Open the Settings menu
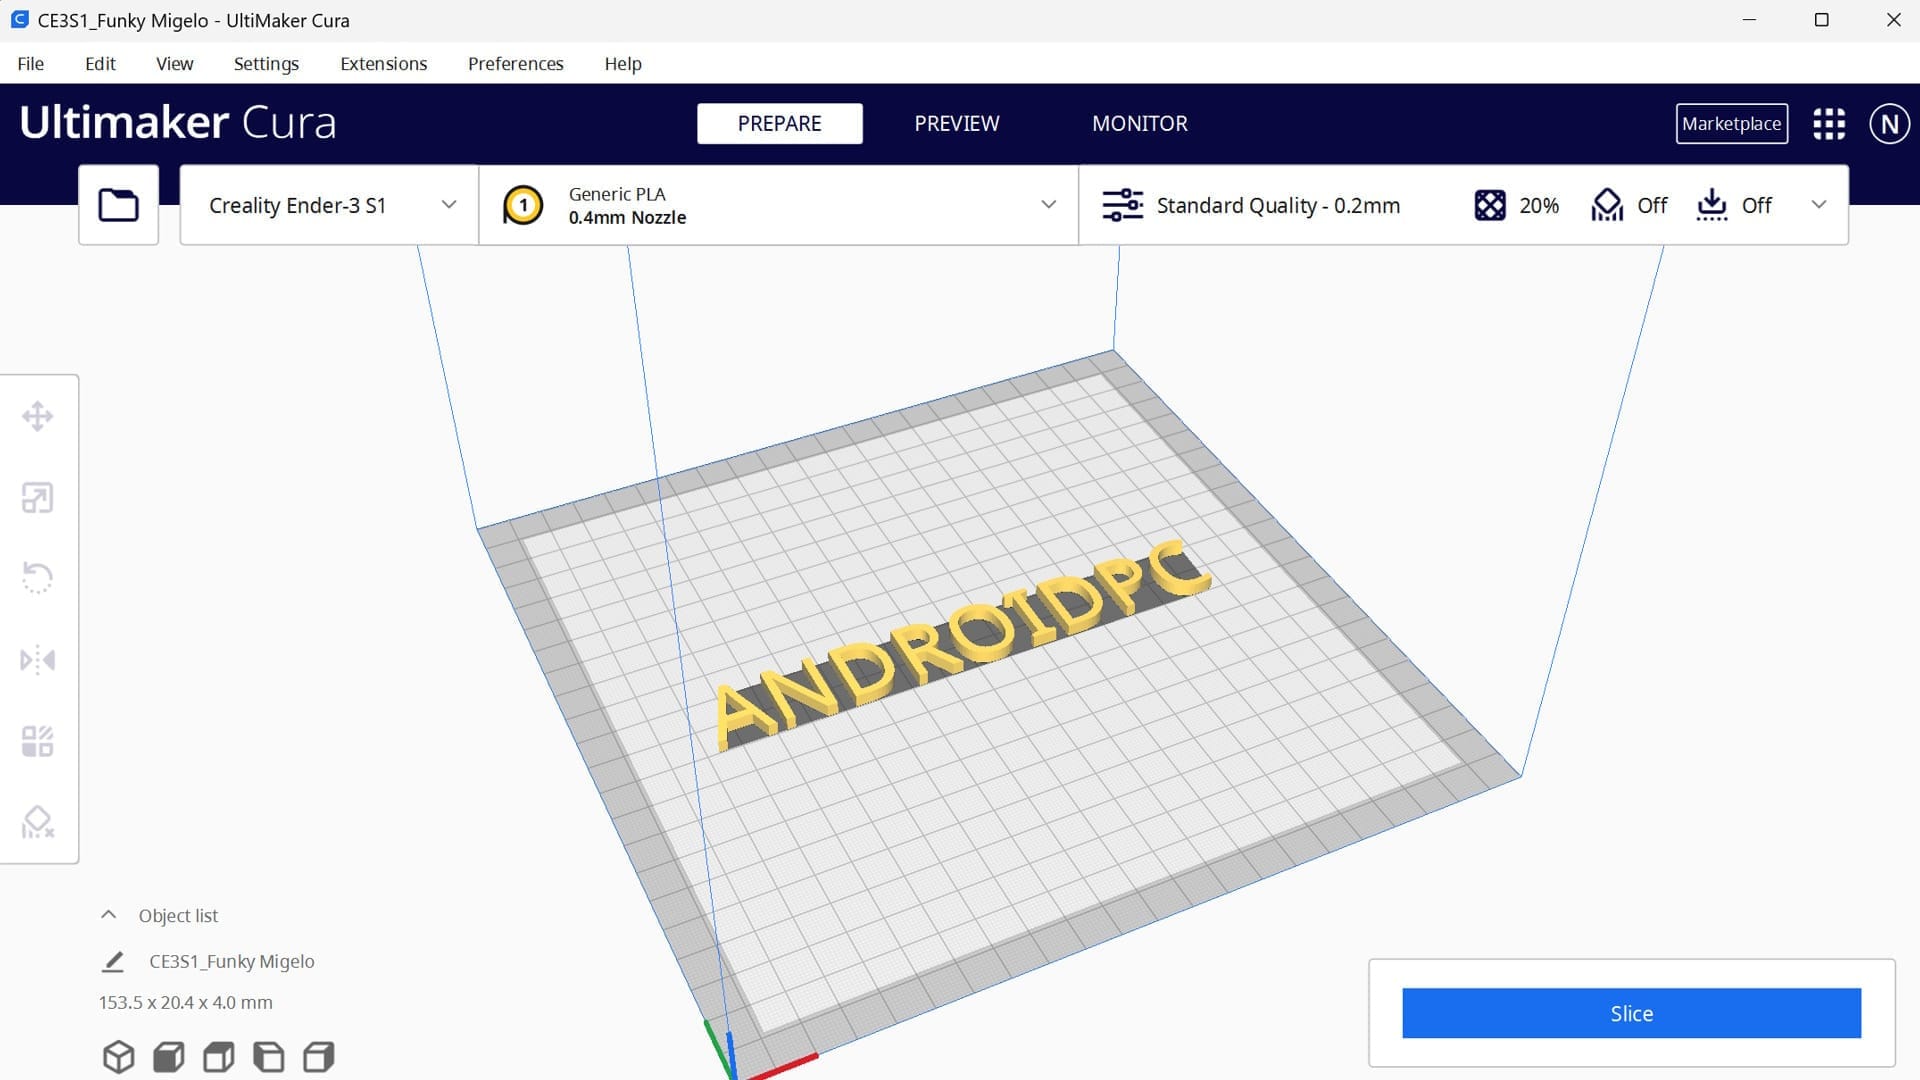This screenshot has width=1920, height=1080. pos(266,63)
